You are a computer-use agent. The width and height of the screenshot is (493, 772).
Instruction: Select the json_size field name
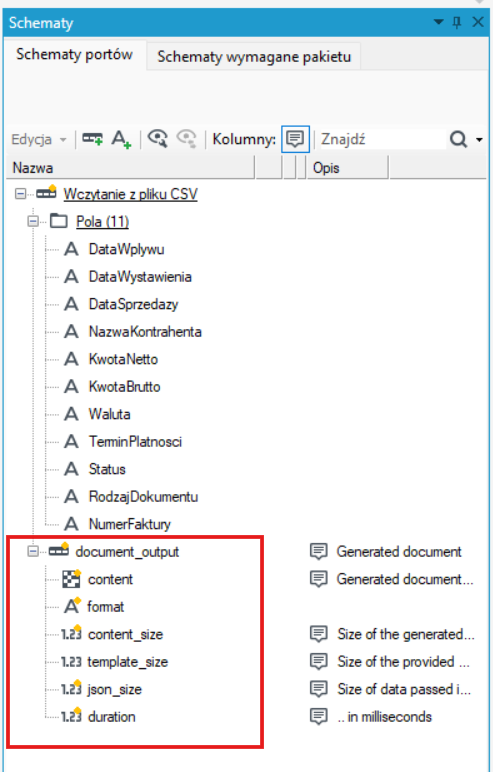pyautogui.click(x=115, y=690)
